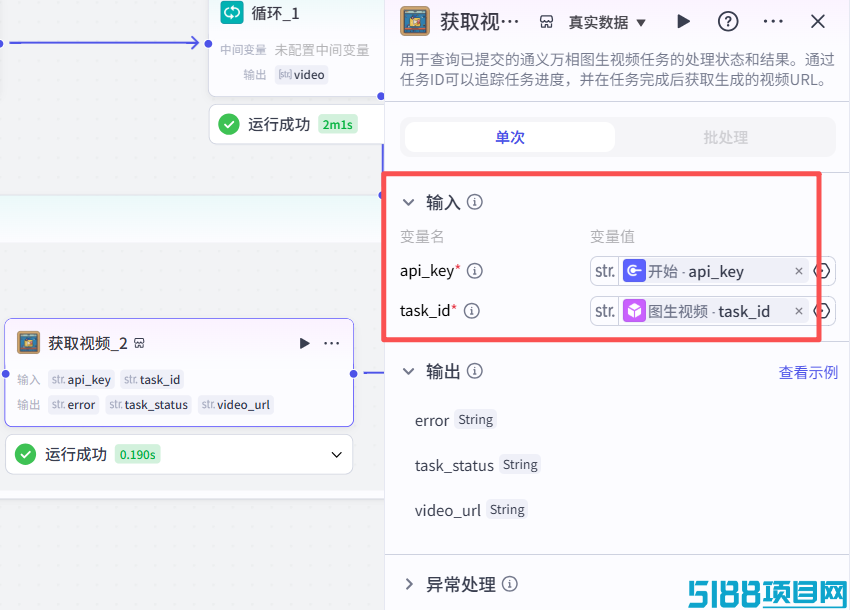Show info tooltip beside 输出 heading

coord(475,371)
